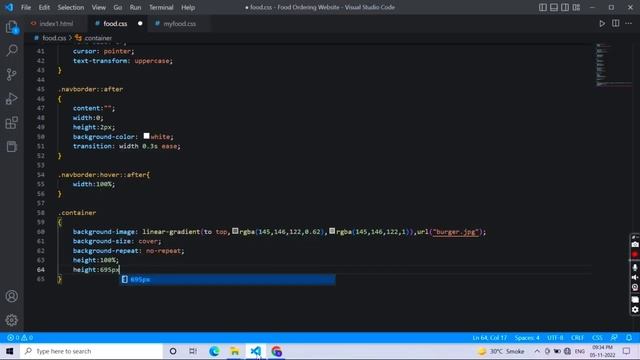This screenshot has width=640, height=360.
Task: Click the errors and warnings count in status bar
Action: tap(20, 338)
